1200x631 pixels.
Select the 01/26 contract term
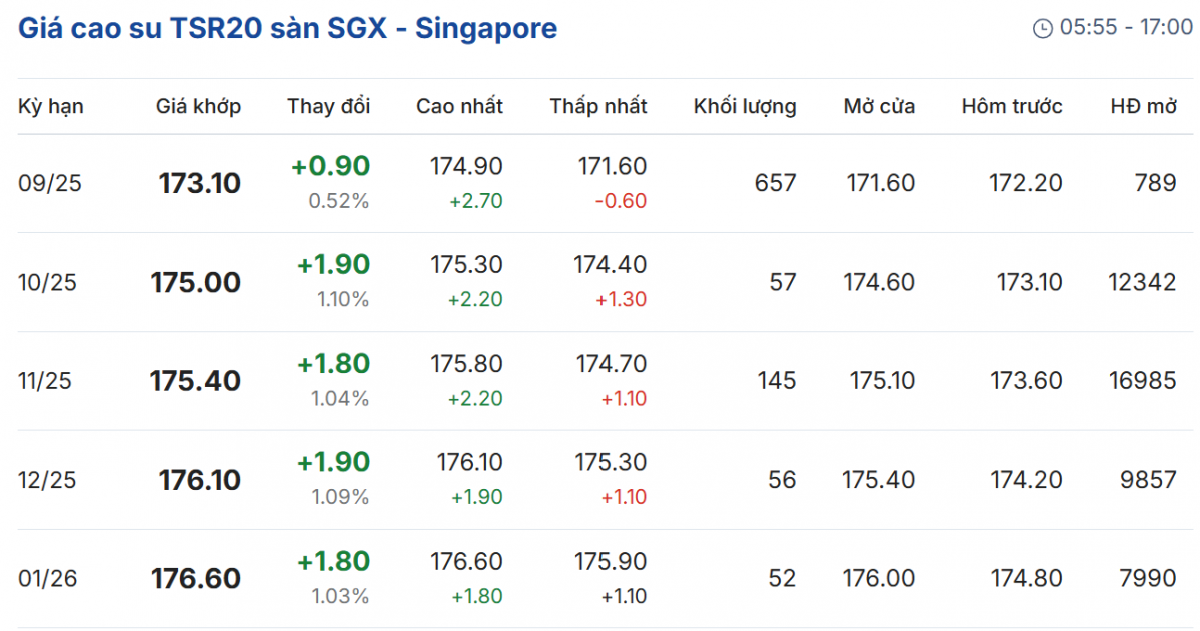(46, 579)
